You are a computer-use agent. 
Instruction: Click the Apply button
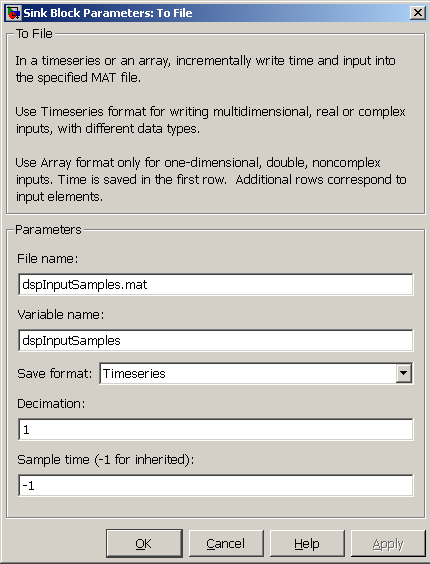pos(388,543)
